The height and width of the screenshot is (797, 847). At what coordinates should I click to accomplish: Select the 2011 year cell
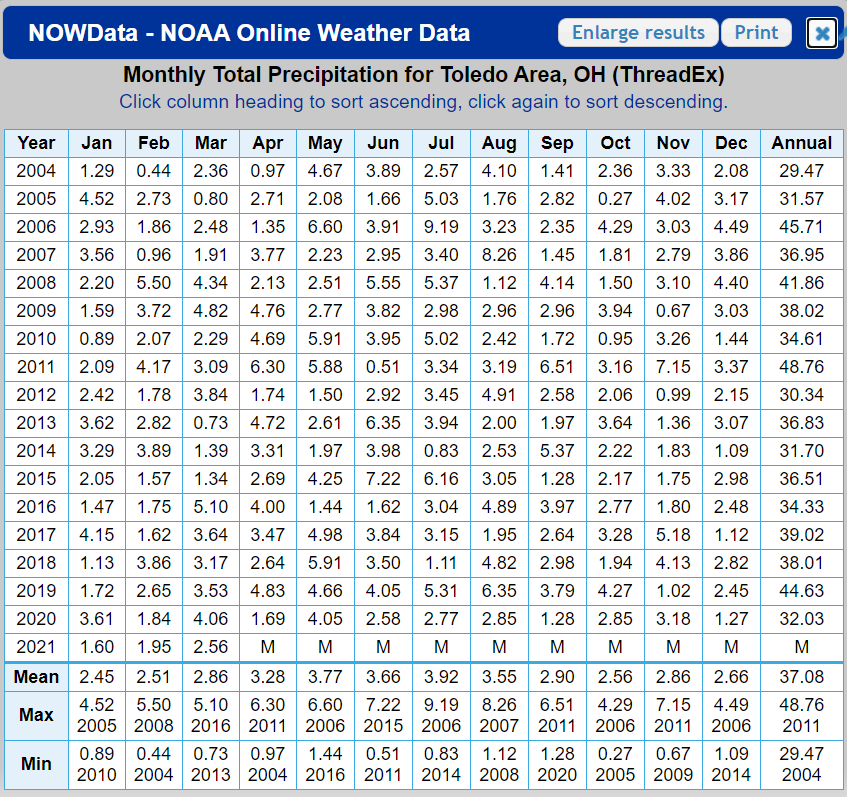tap(36, 367)
